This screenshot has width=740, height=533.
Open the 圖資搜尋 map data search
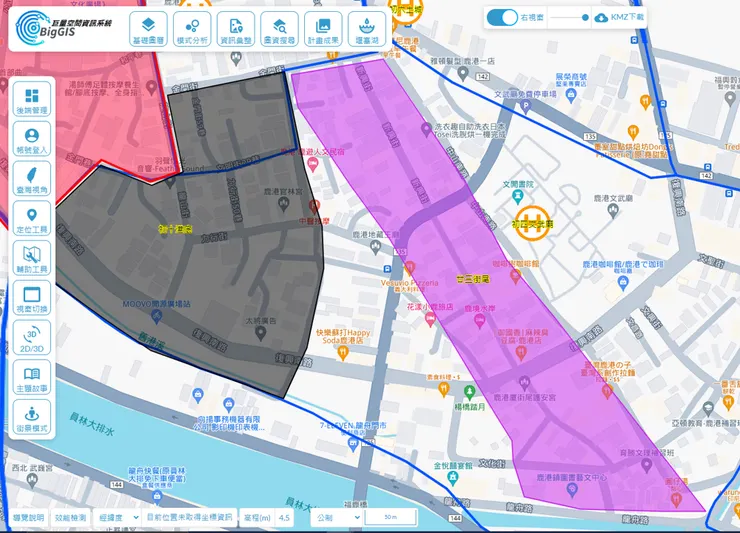(279, 29)
